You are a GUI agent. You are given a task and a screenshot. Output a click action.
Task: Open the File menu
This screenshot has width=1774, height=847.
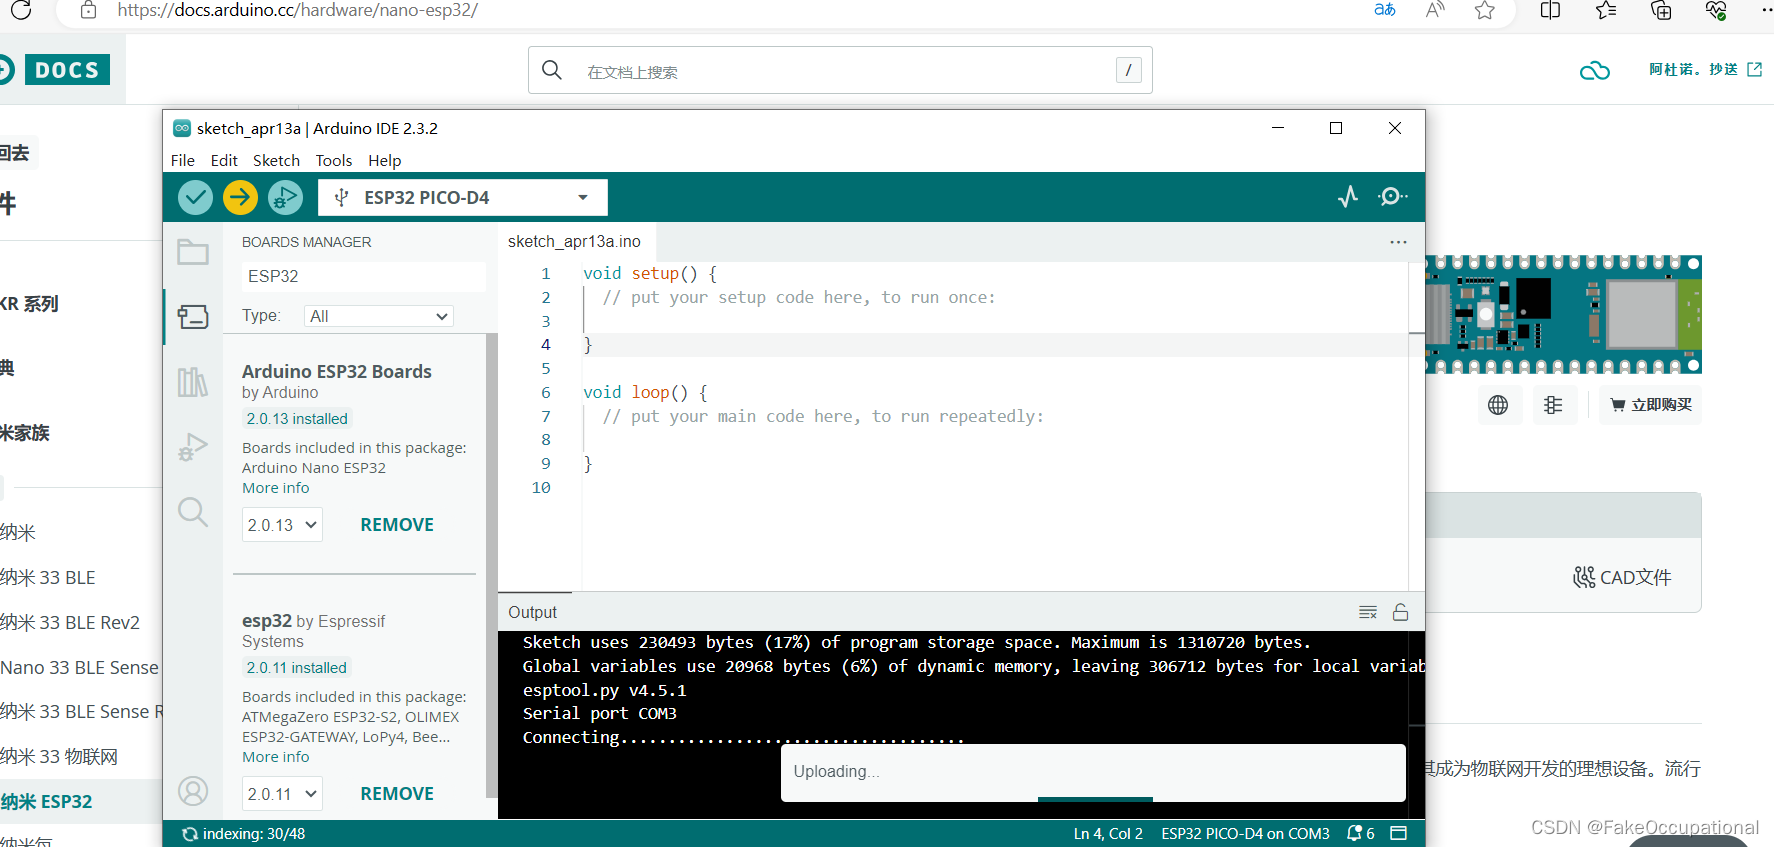click(183, 160)
